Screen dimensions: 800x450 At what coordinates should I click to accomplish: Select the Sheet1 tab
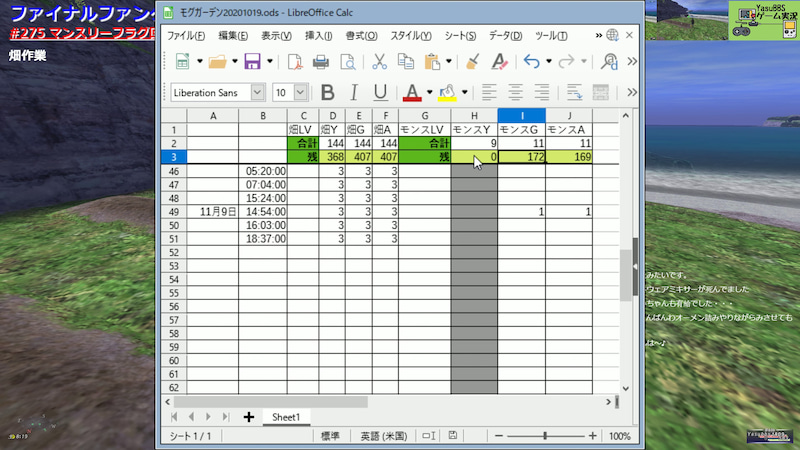[x=286, y=417]
